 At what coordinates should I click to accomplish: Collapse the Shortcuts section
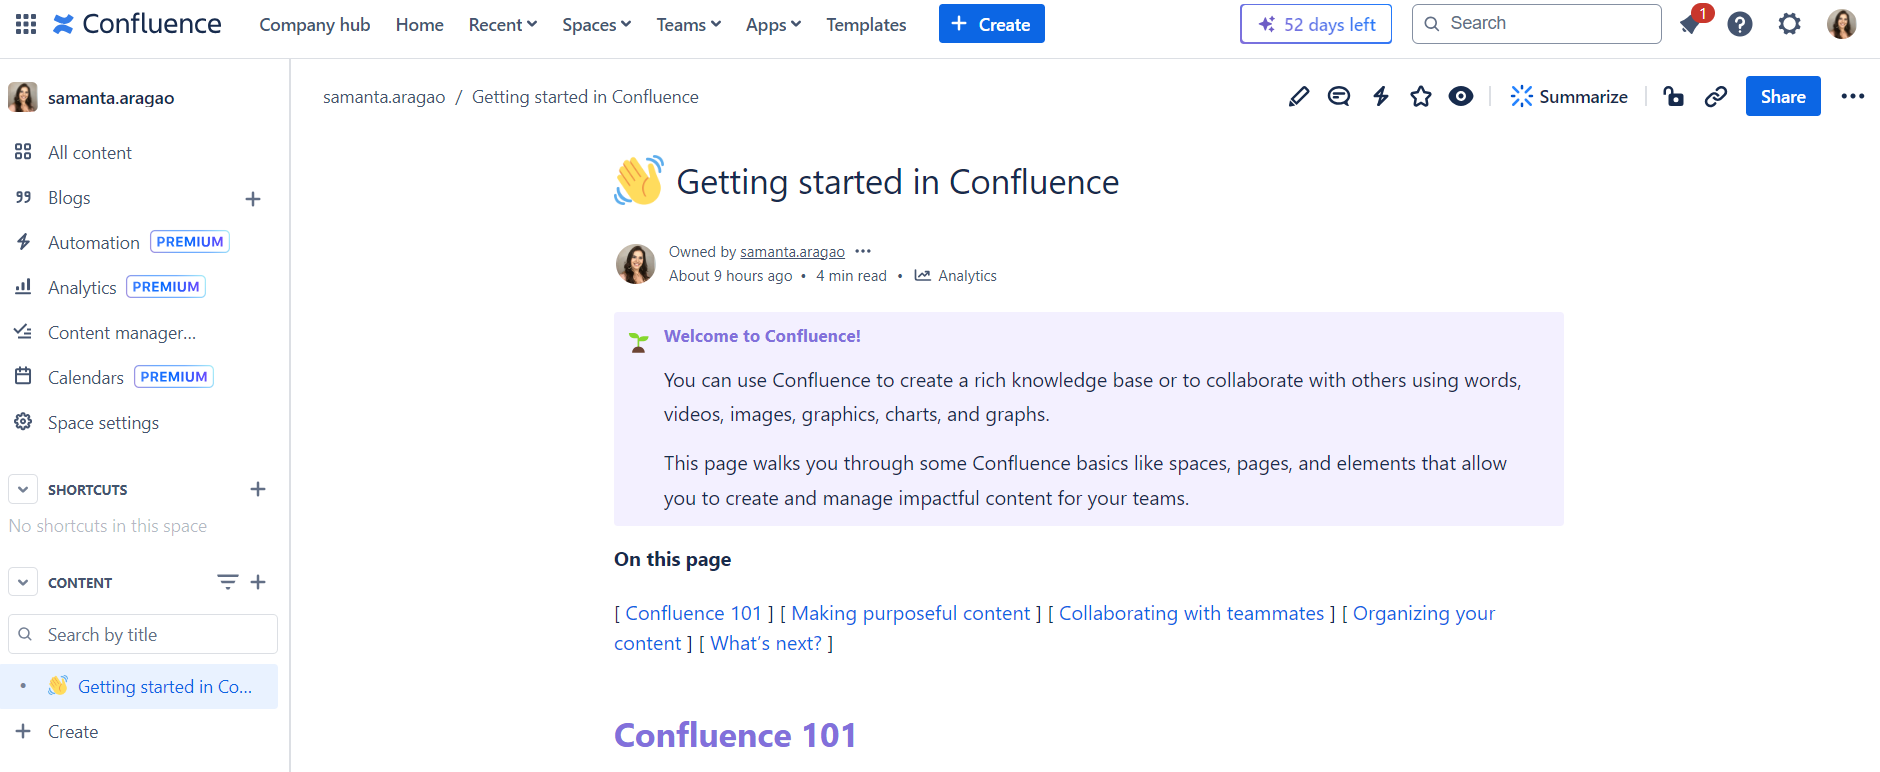(x=23, y=489)
